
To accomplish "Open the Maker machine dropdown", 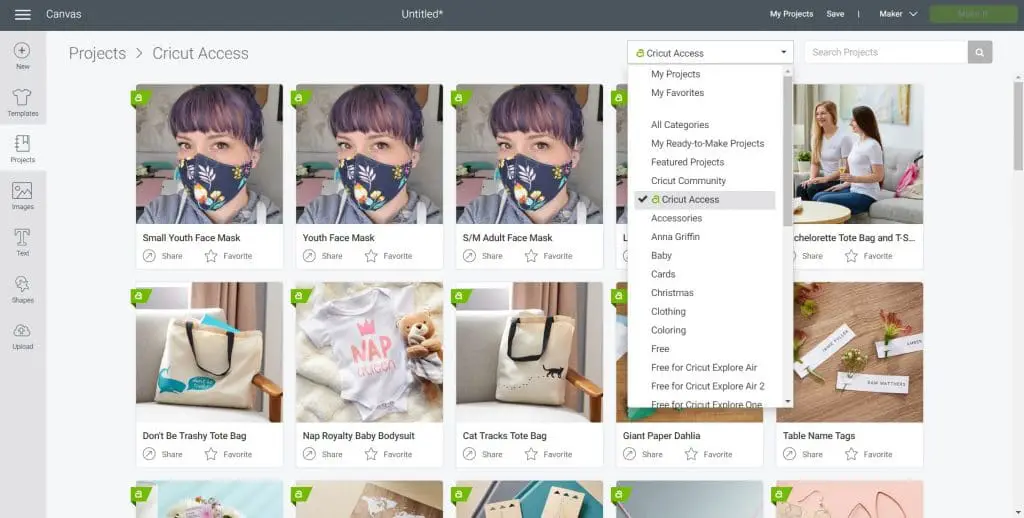I will [x=898, y=14].
